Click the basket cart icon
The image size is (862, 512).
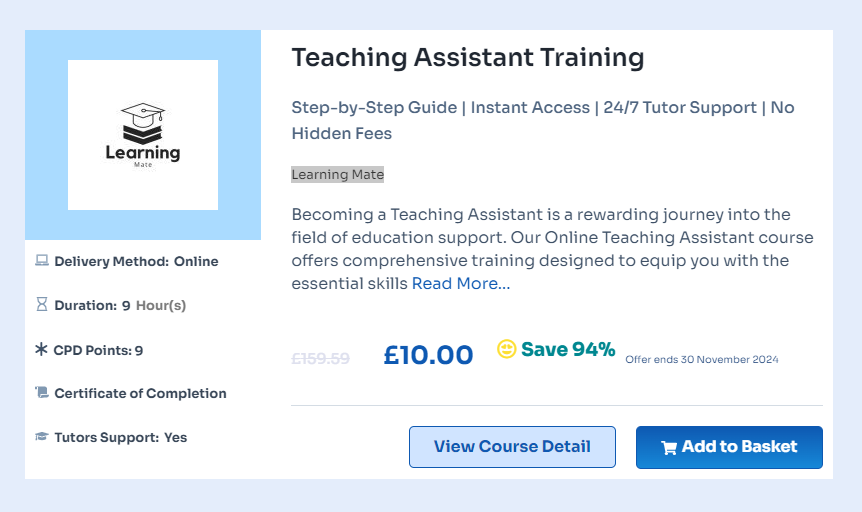coord(669,447)
